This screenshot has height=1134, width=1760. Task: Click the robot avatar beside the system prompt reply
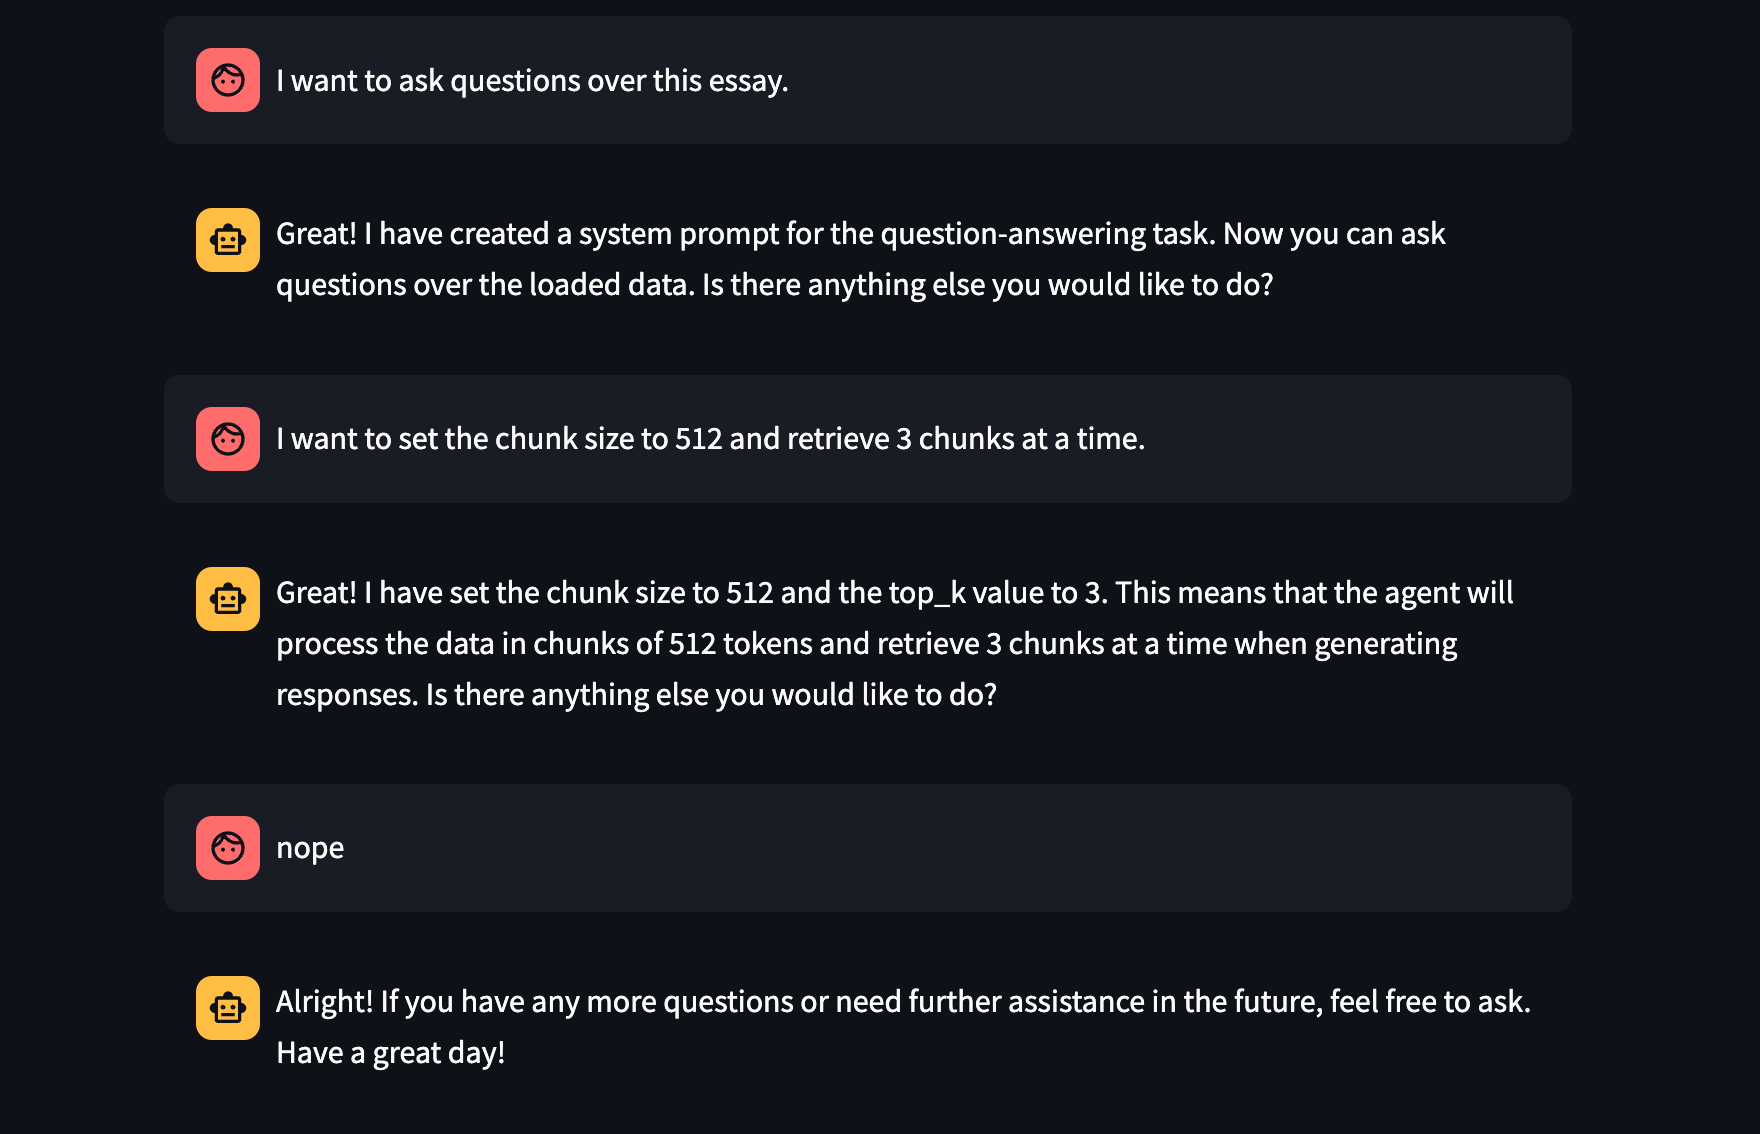click(x=228, y=240)
